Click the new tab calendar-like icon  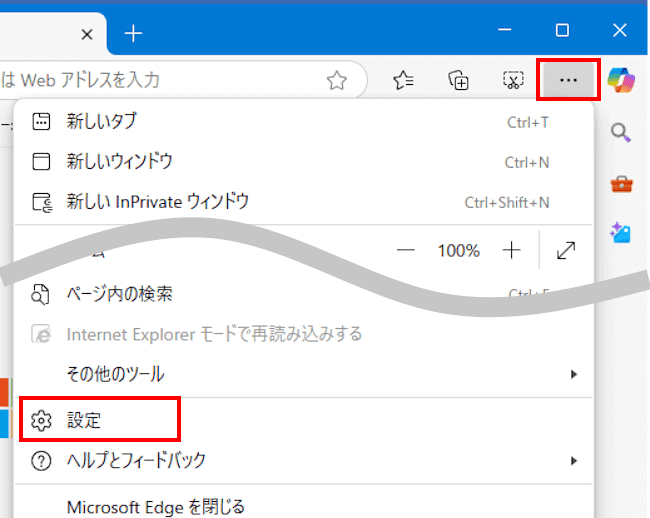coord(41,122)
